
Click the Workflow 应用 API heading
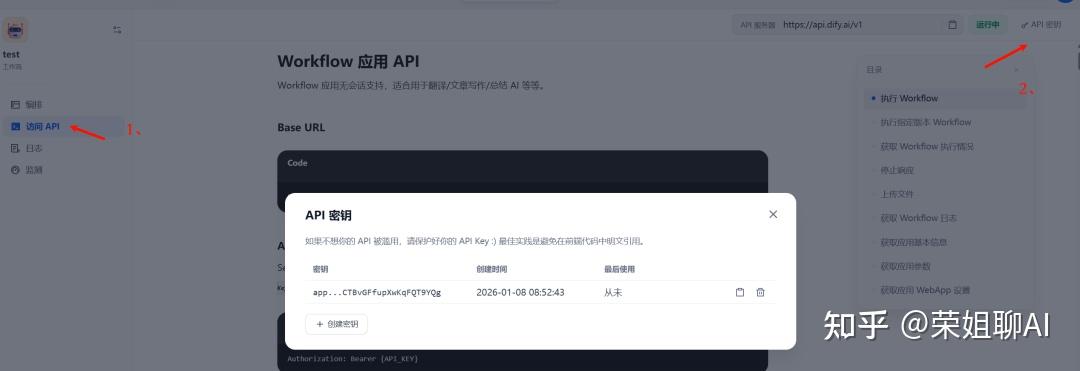[x=348, y=61]
